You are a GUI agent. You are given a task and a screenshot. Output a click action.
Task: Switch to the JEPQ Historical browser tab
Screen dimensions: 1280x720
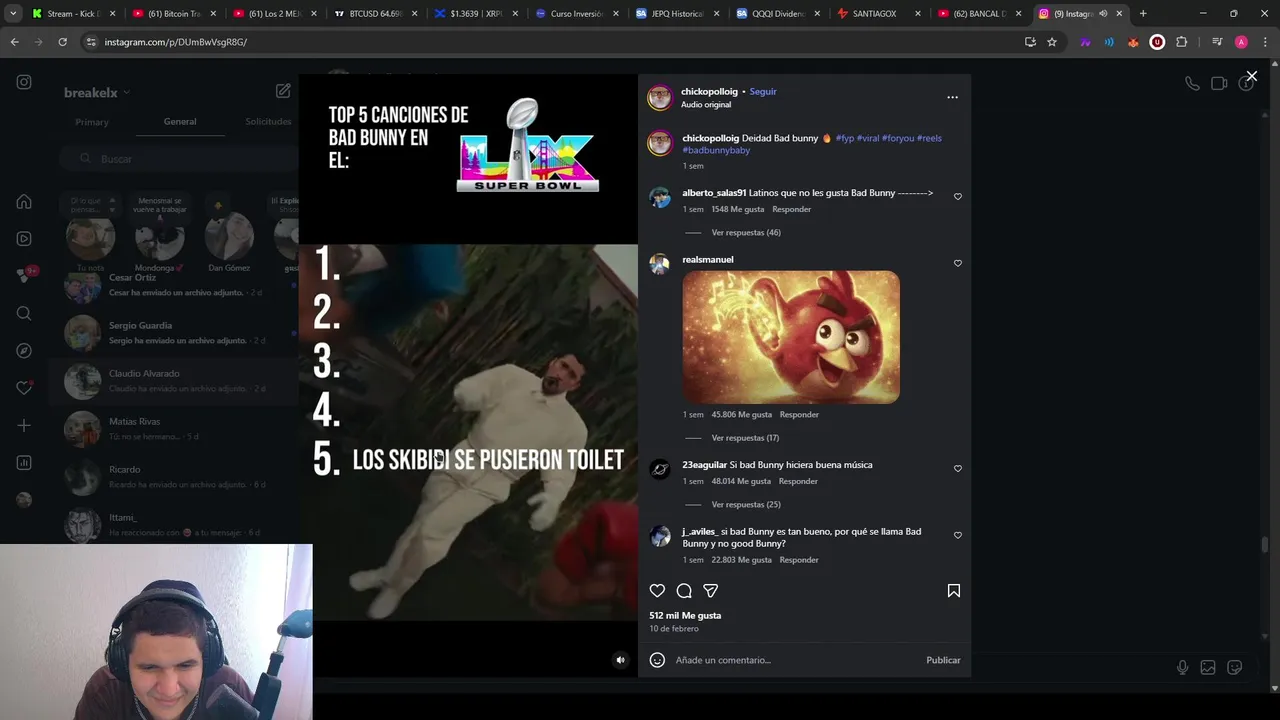[x=677, y=14]
